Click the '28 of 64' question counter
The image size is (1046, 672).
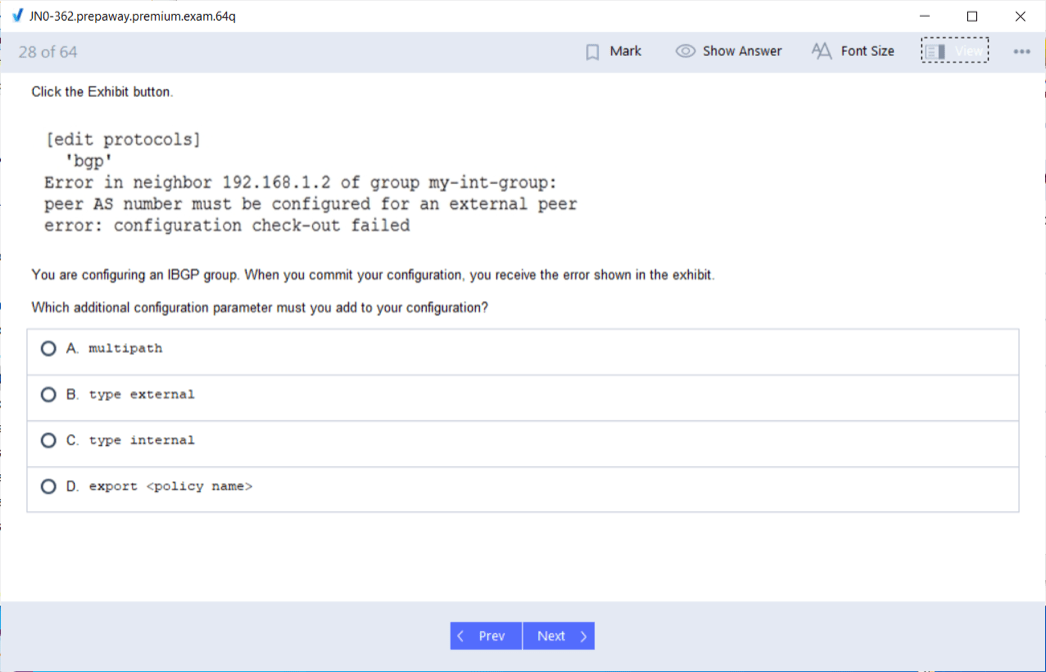[48, 52]
